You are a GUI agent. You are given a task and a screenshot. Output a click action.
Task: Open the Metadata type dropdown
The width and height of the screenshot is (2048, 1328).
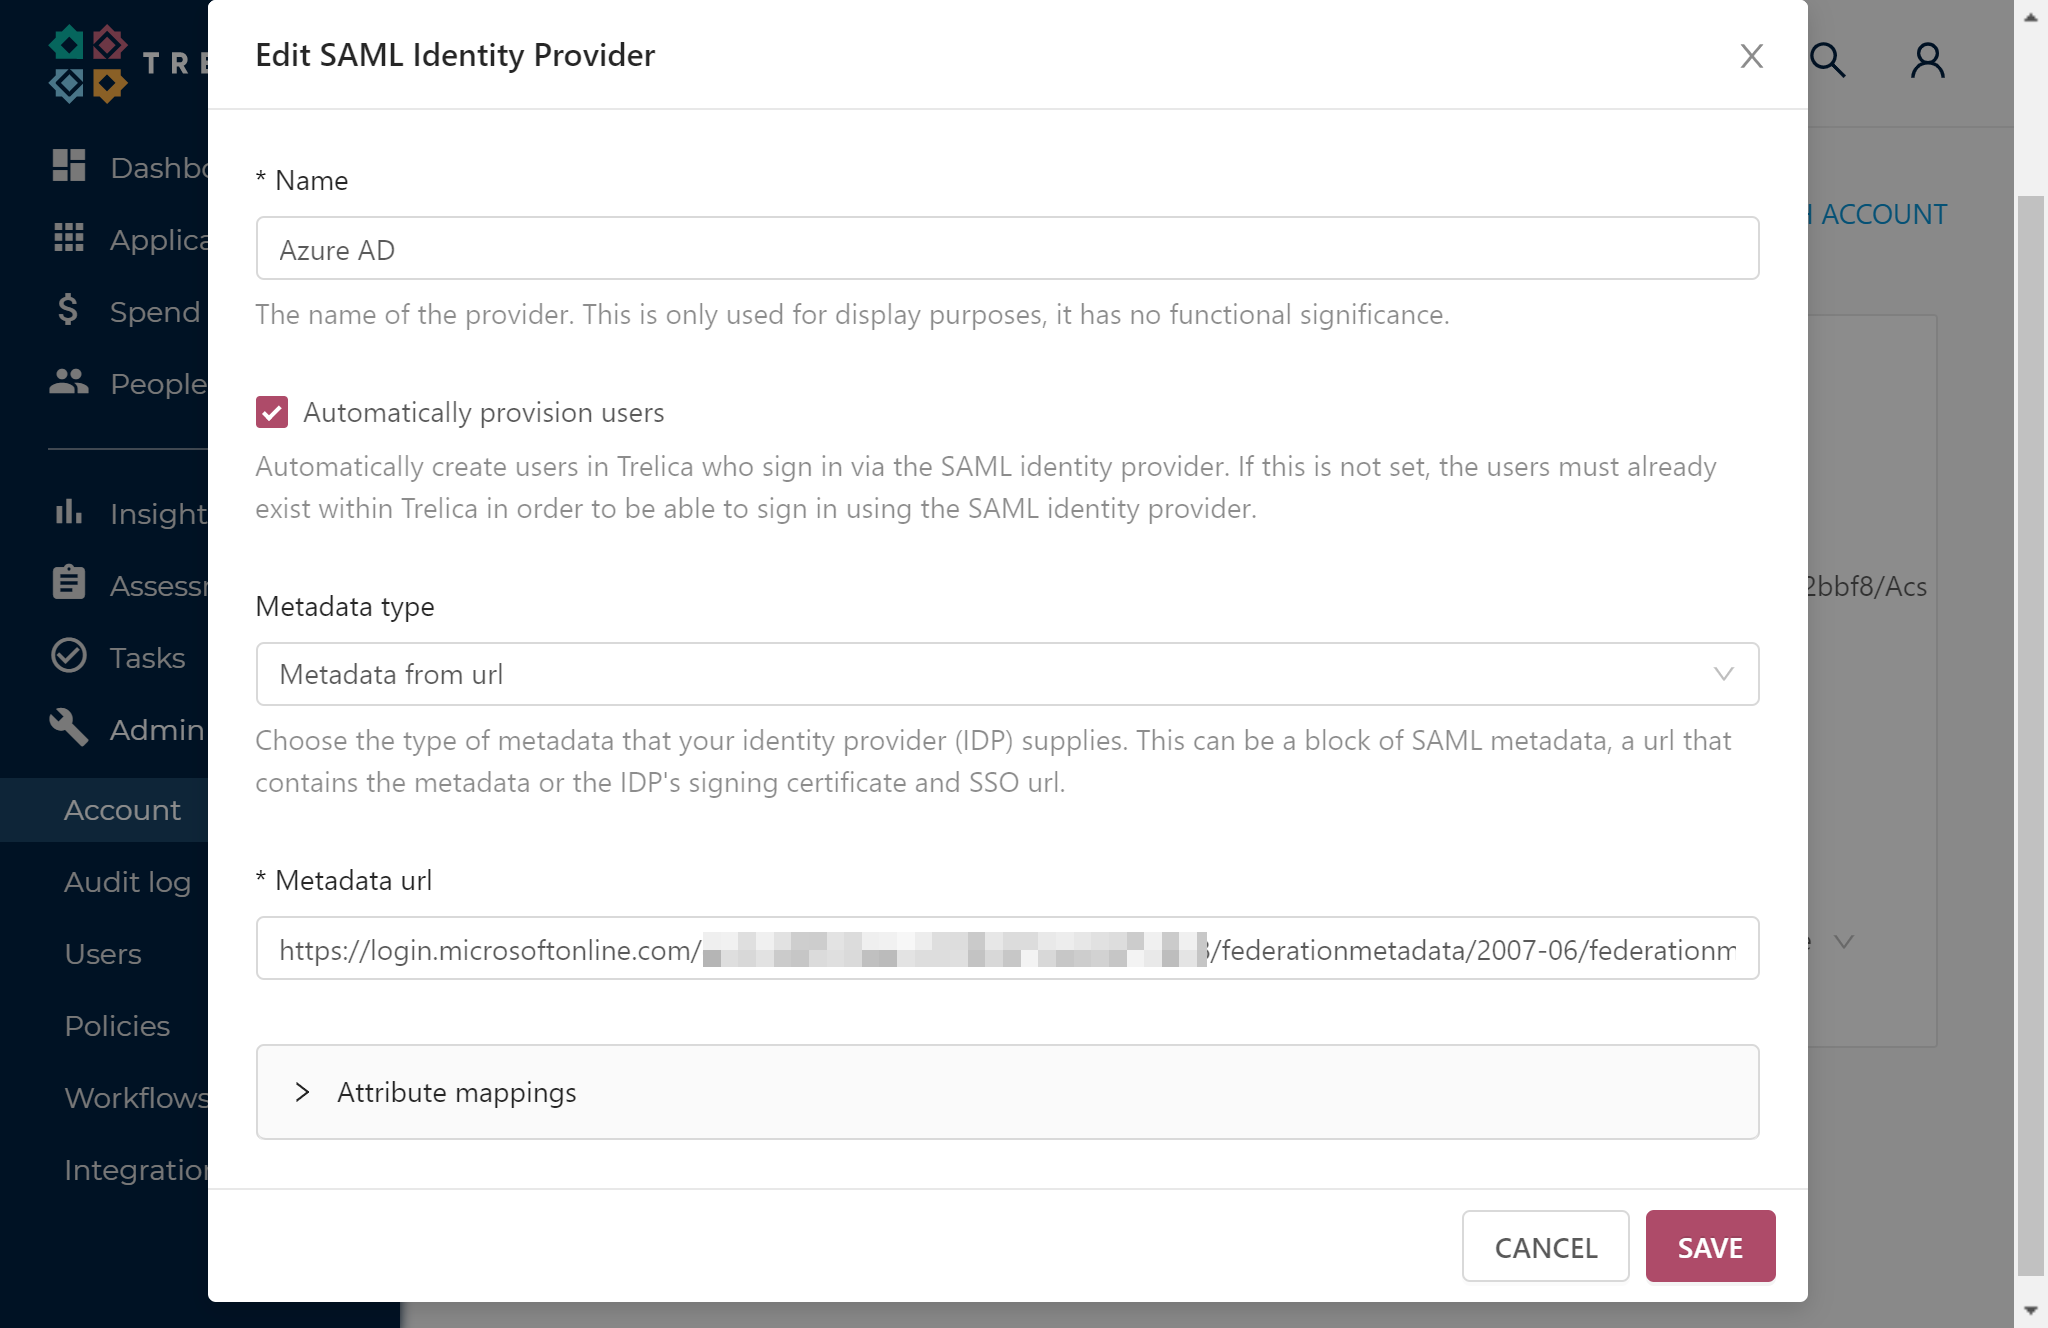[x=1008, y=674]
